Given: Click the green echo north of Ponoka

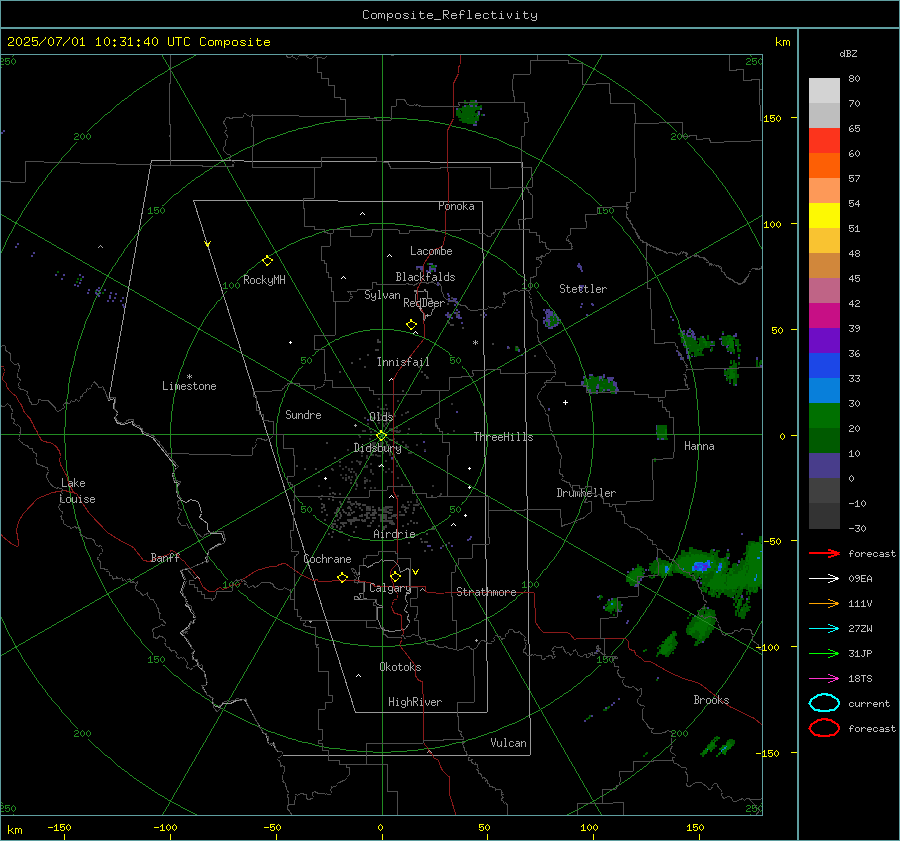Looking at the screenshot, I should pos(469,113).
